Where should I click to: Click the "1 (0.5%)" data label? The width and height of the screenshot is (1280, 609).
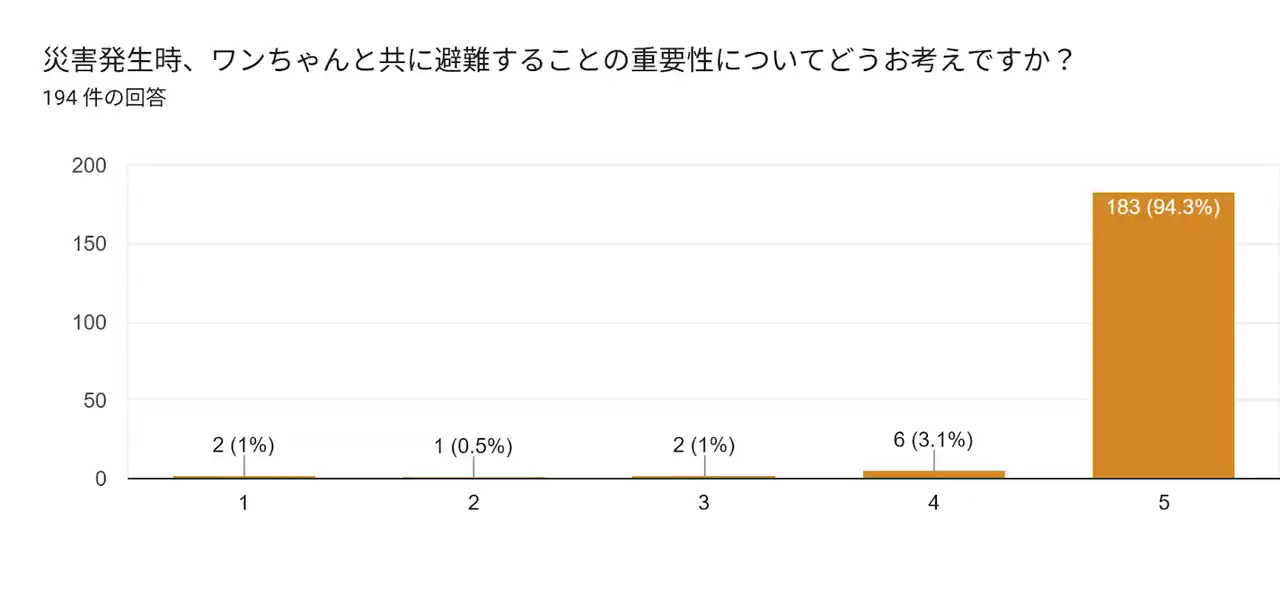(473, 447)
